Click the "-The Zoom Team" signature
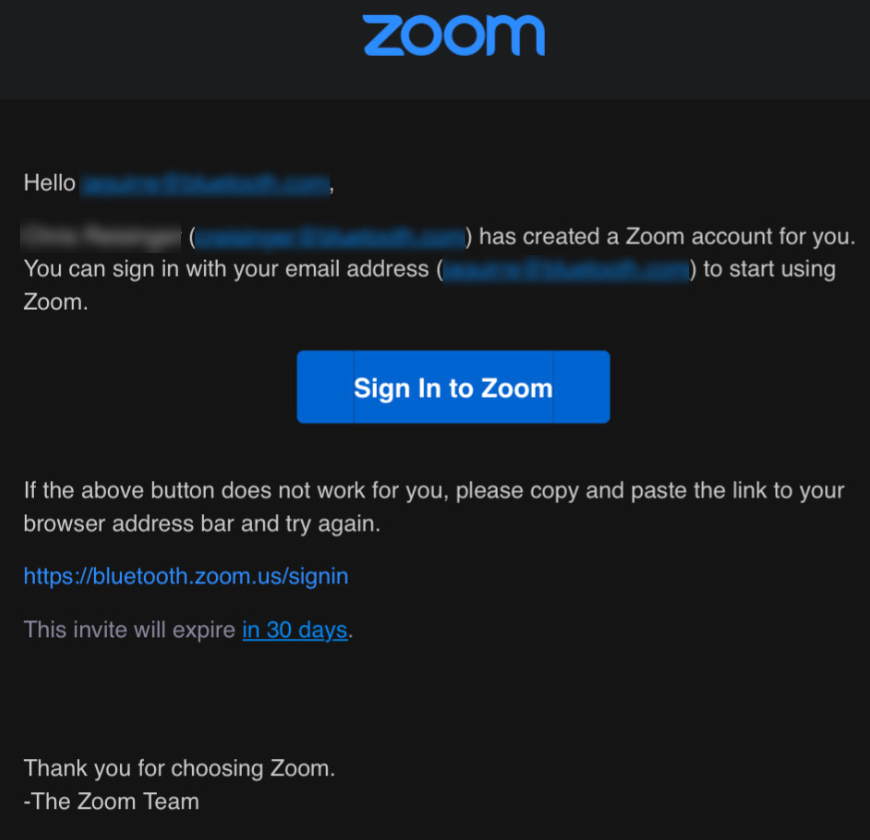The height and width of the screenshot is (840, 870). 111,802
